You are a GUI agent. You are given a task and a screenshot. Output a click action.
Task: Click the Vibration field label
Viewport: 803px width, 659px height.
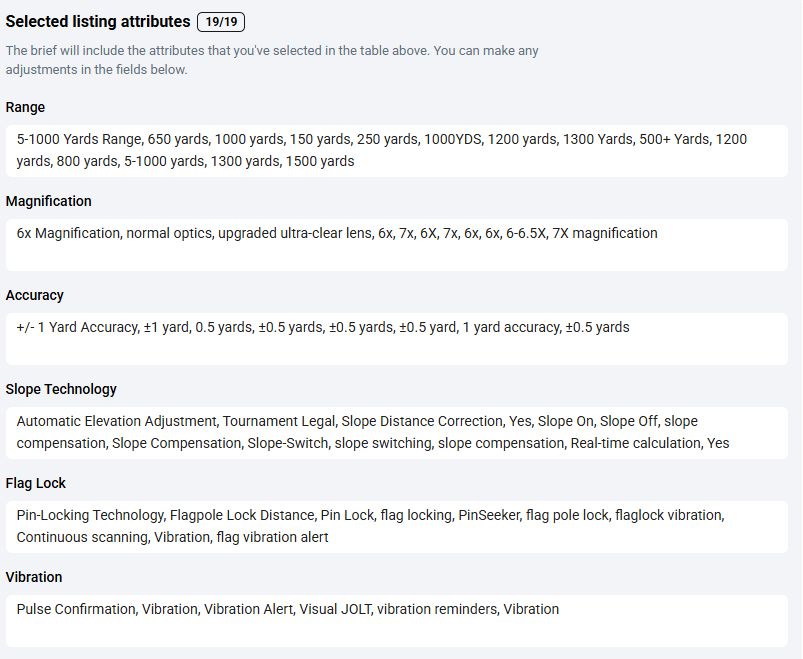point(34,577)
